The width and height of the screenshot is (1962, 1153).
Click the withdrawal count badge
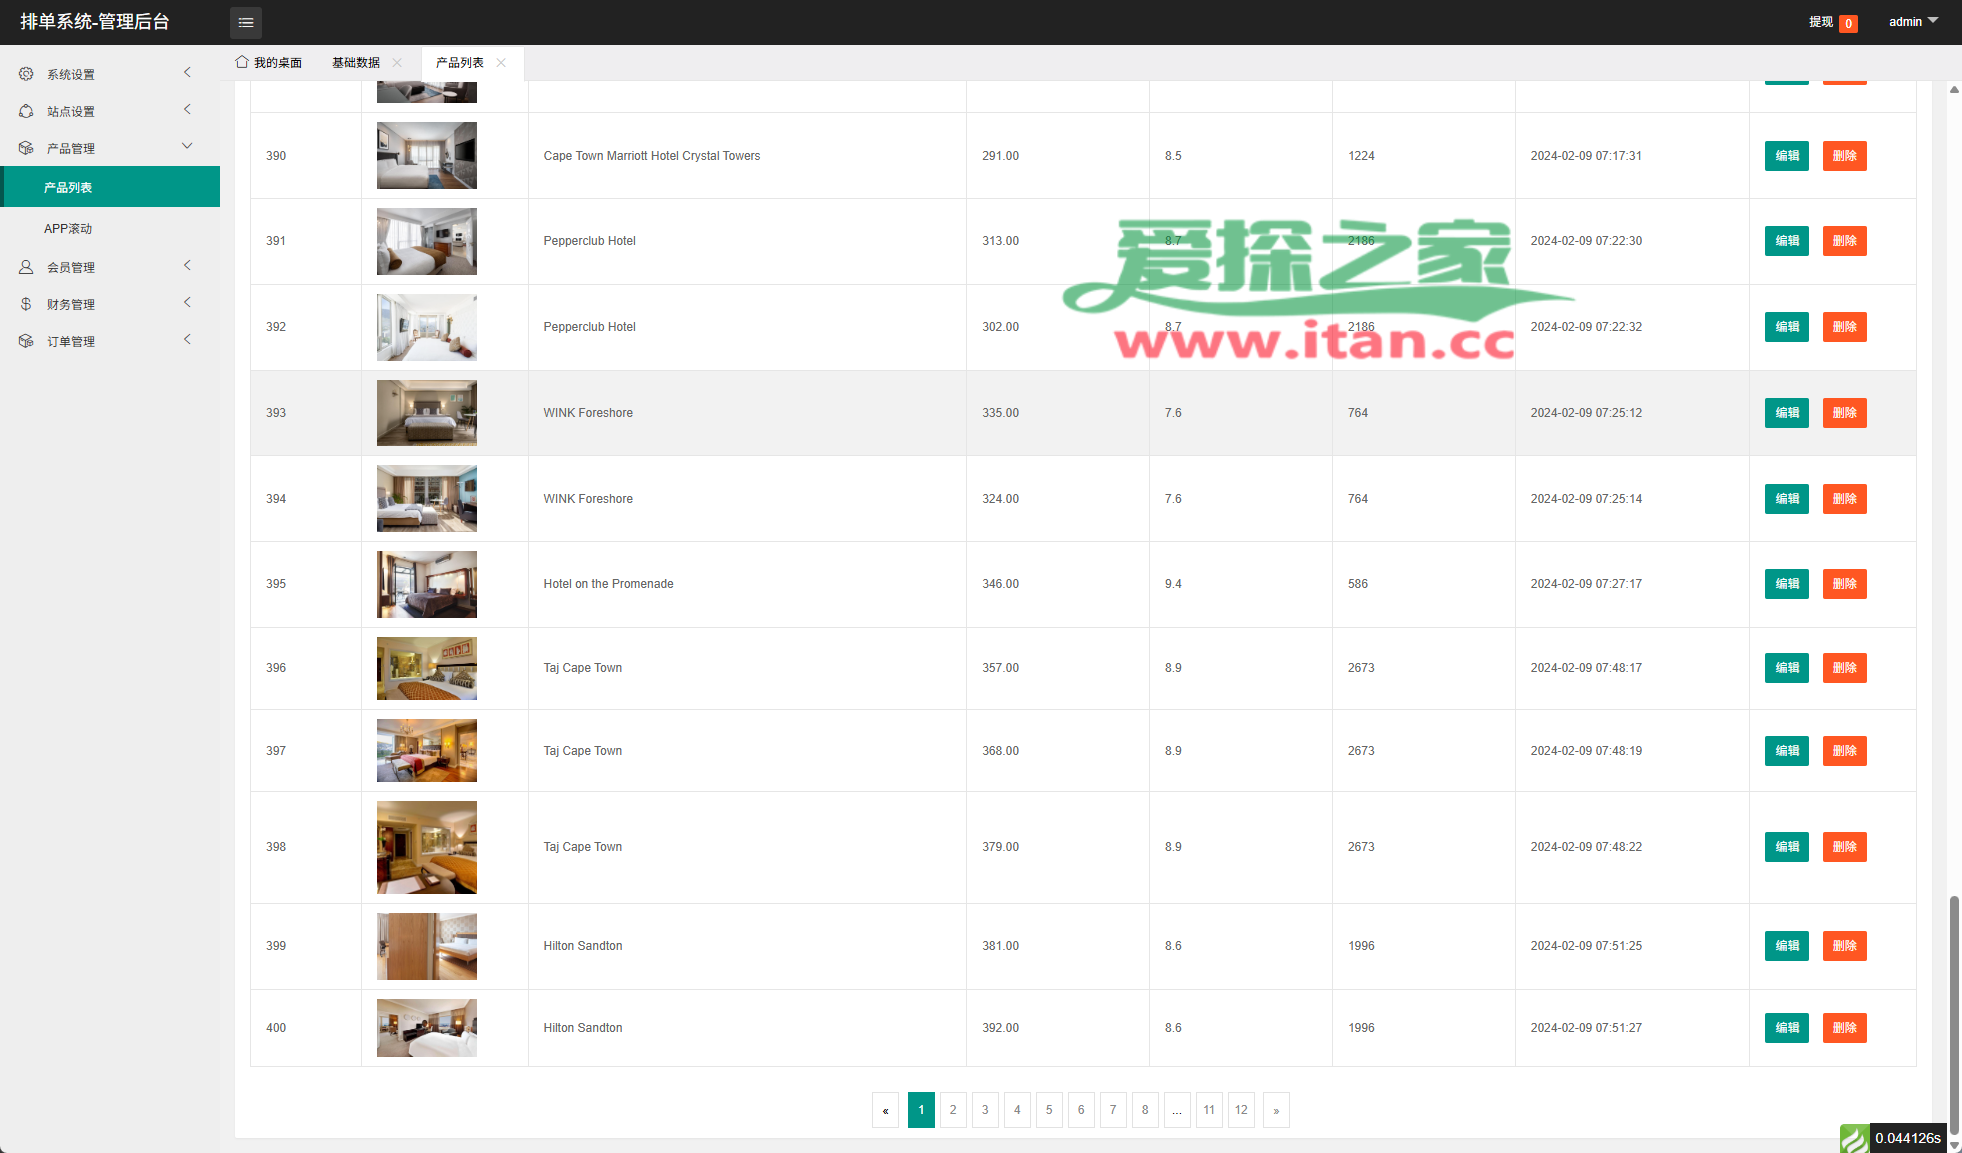pyautogui.click(x=1848, y=23)
